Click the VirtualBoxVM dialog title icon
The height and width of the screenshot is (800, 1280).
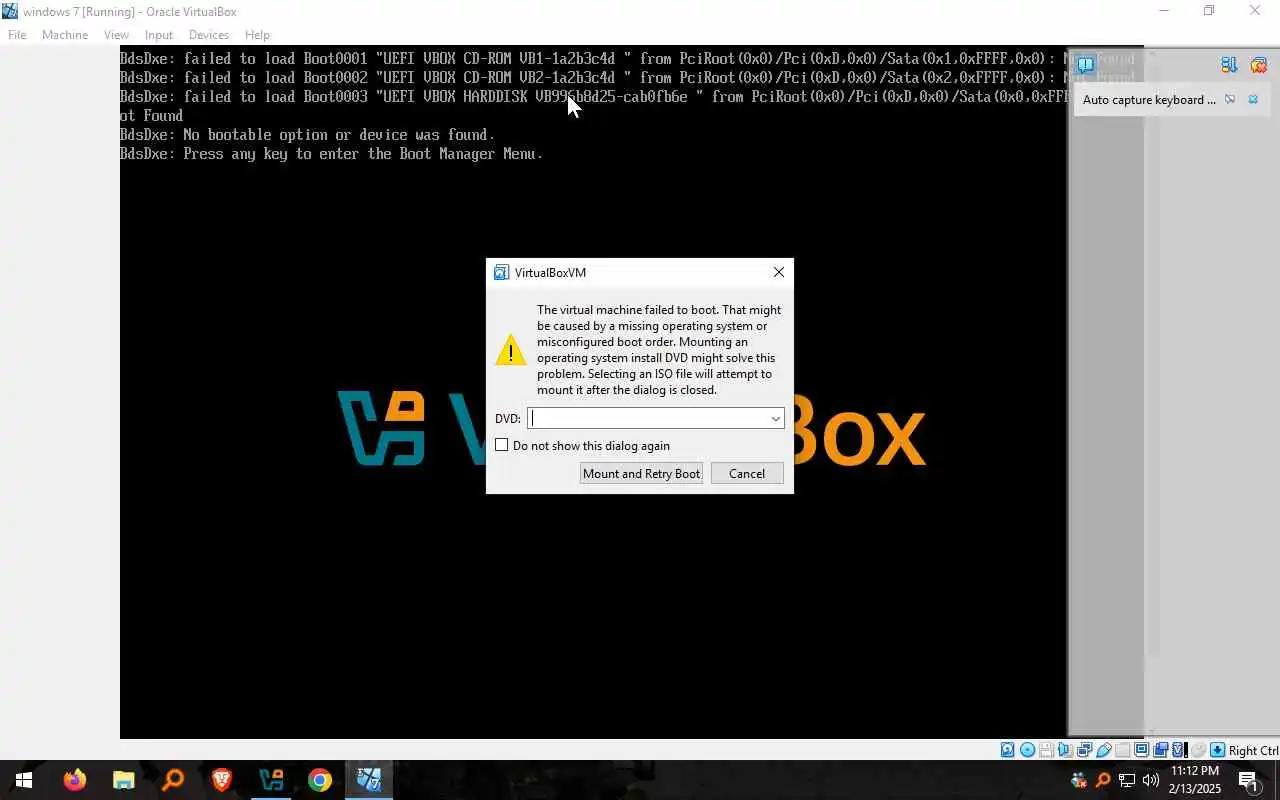click(x=502, y=272)
